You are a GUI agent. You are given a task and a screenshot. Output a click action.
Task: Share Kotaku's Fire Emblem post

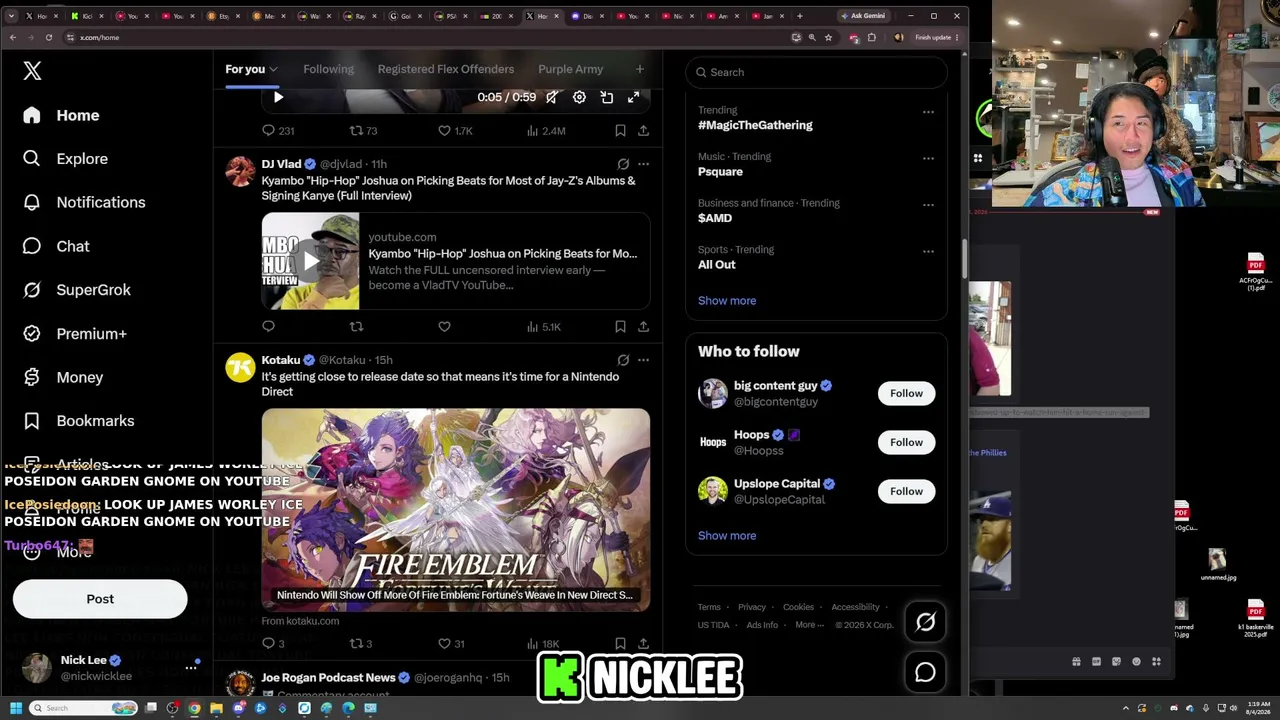(643, 644)
